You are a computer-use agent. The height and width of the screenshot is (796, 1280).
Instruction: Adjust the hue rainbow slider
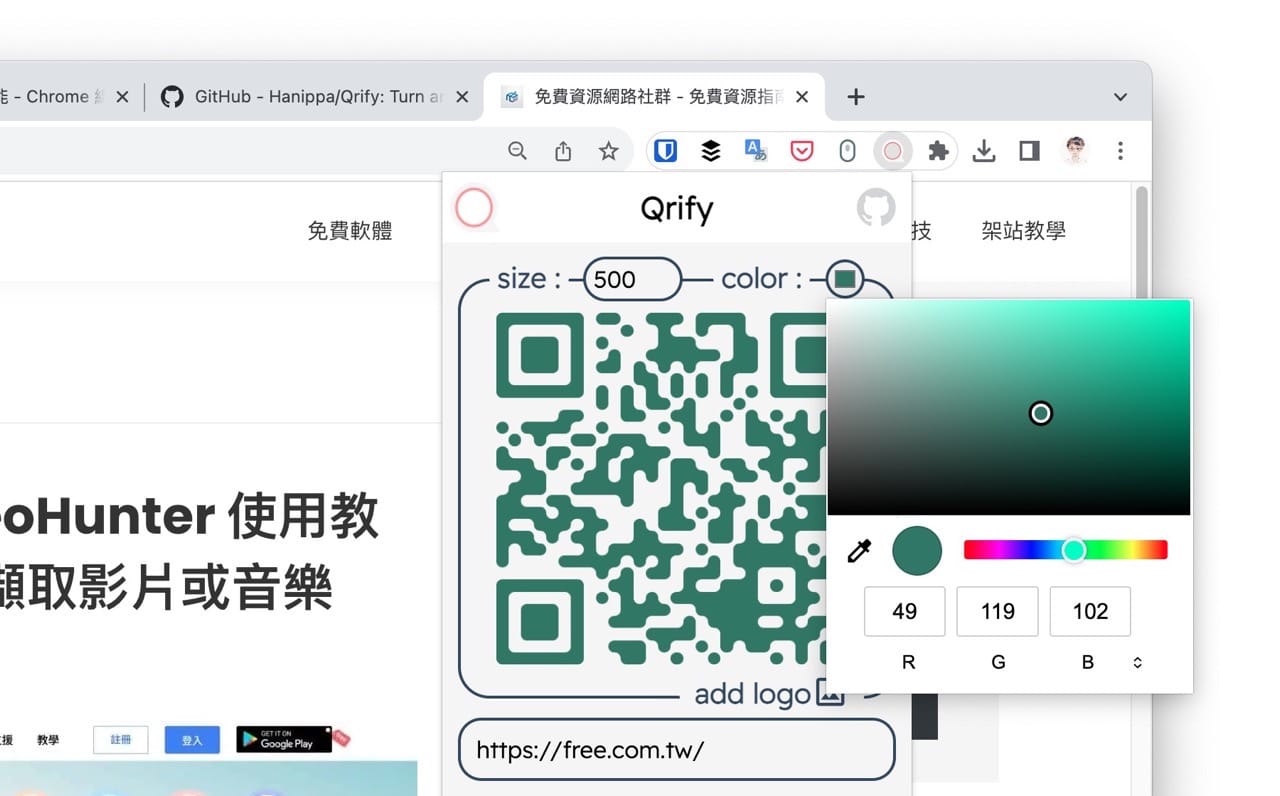(1065, 550)
